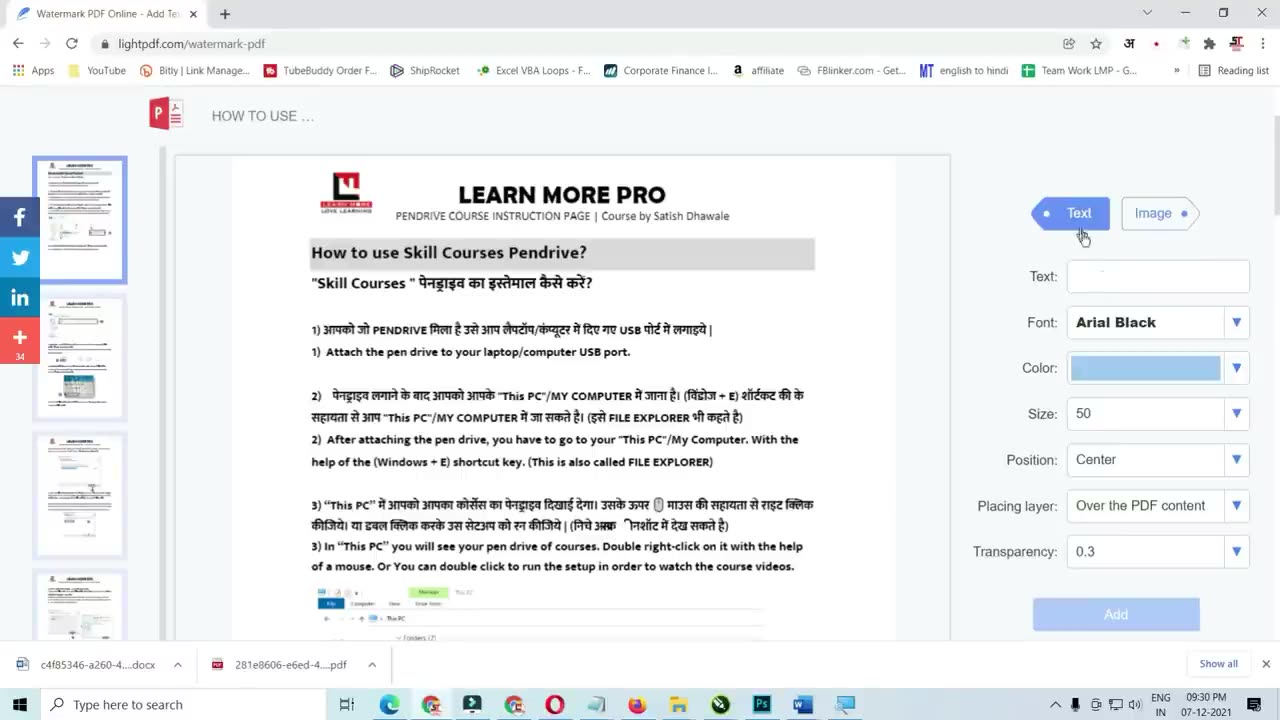Open the Position dropdown showing Center
1280x720 pixels.
(x=1158, y=459)
